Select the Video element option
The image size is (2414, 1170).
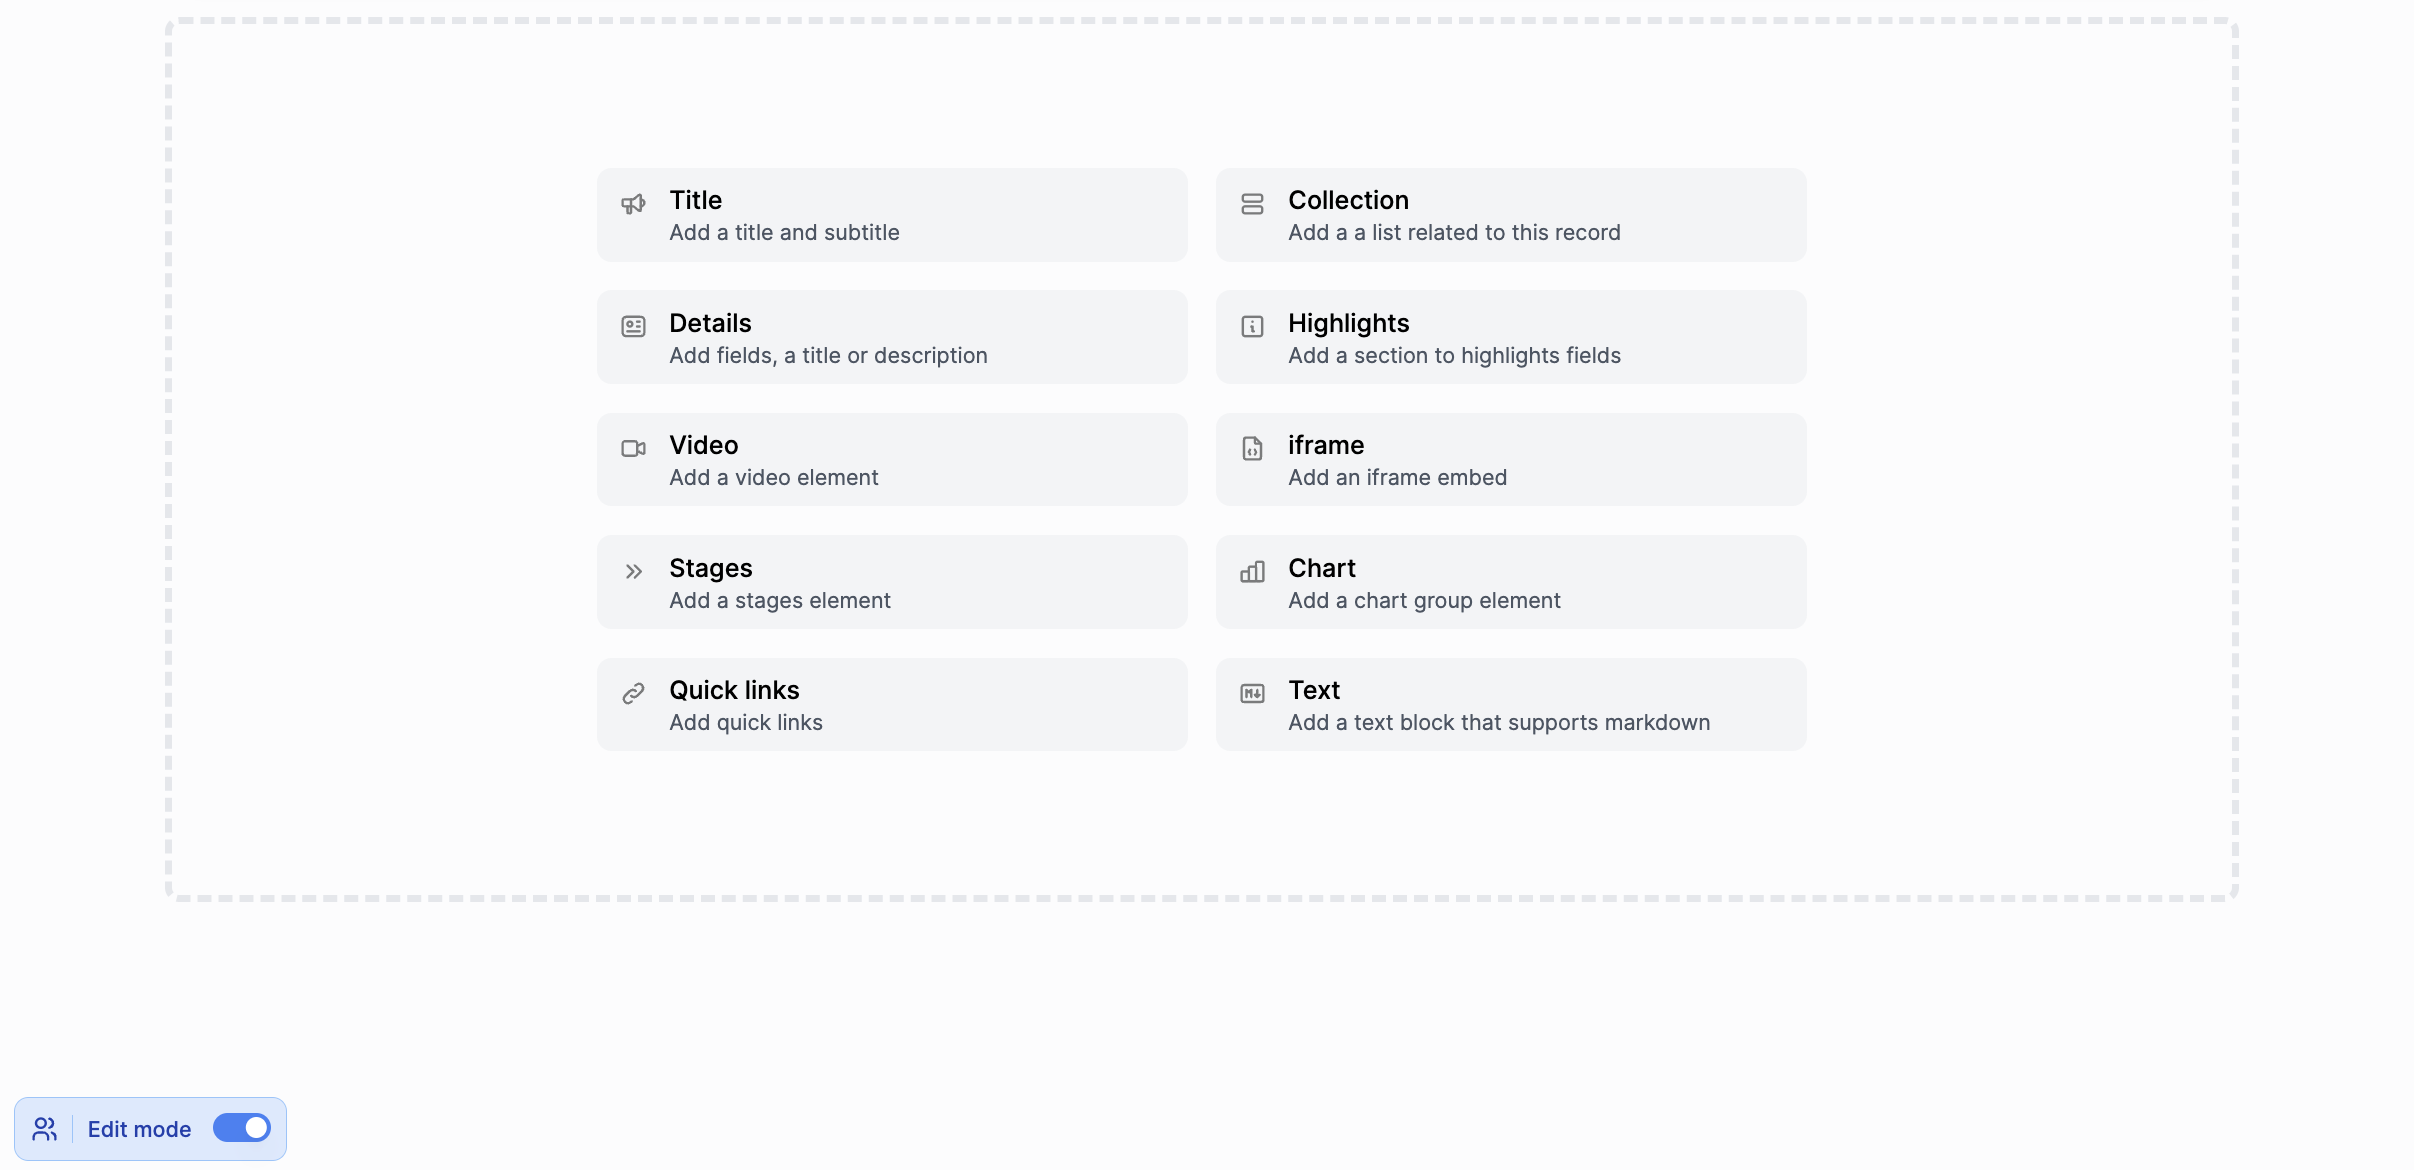tap(891, 460)
